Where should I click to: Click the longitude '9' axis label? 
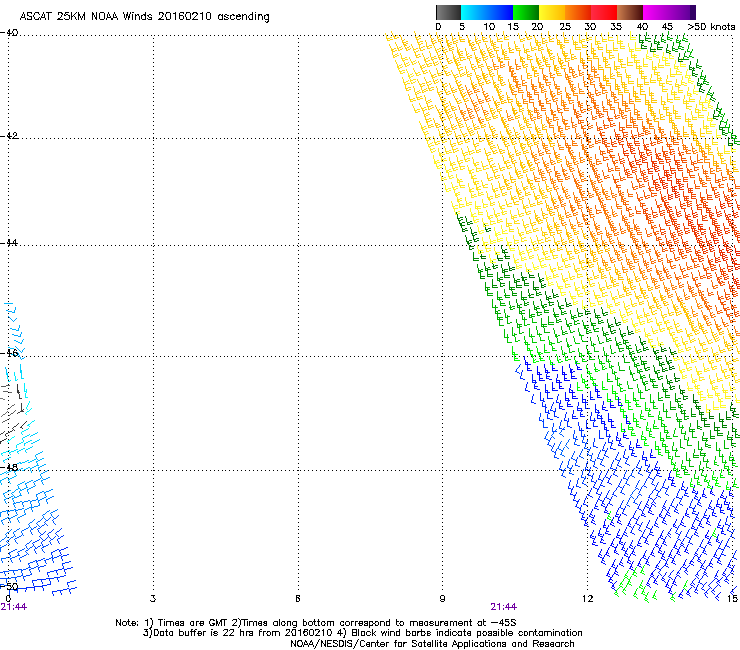coord(442,599)
